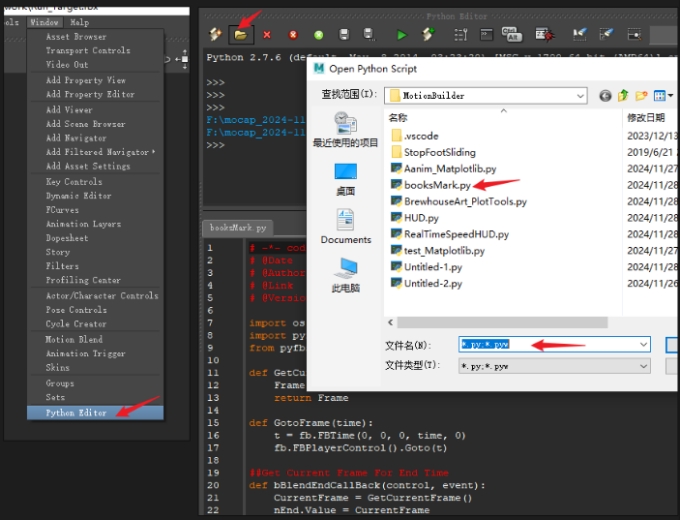Choose FCurves in the Window menu
The width and height of the screenshot is (681, 520).
[x=62, y=210]
